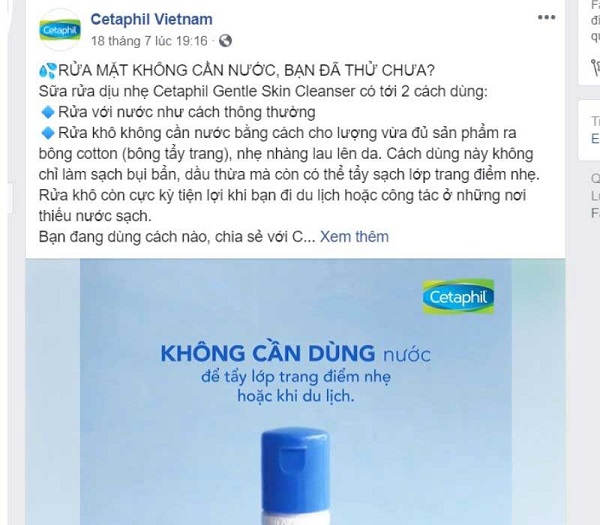This screenshot has width=600, height=525.
Task: Click the partially visible right sidebar icon
Action: coord(595,68)
